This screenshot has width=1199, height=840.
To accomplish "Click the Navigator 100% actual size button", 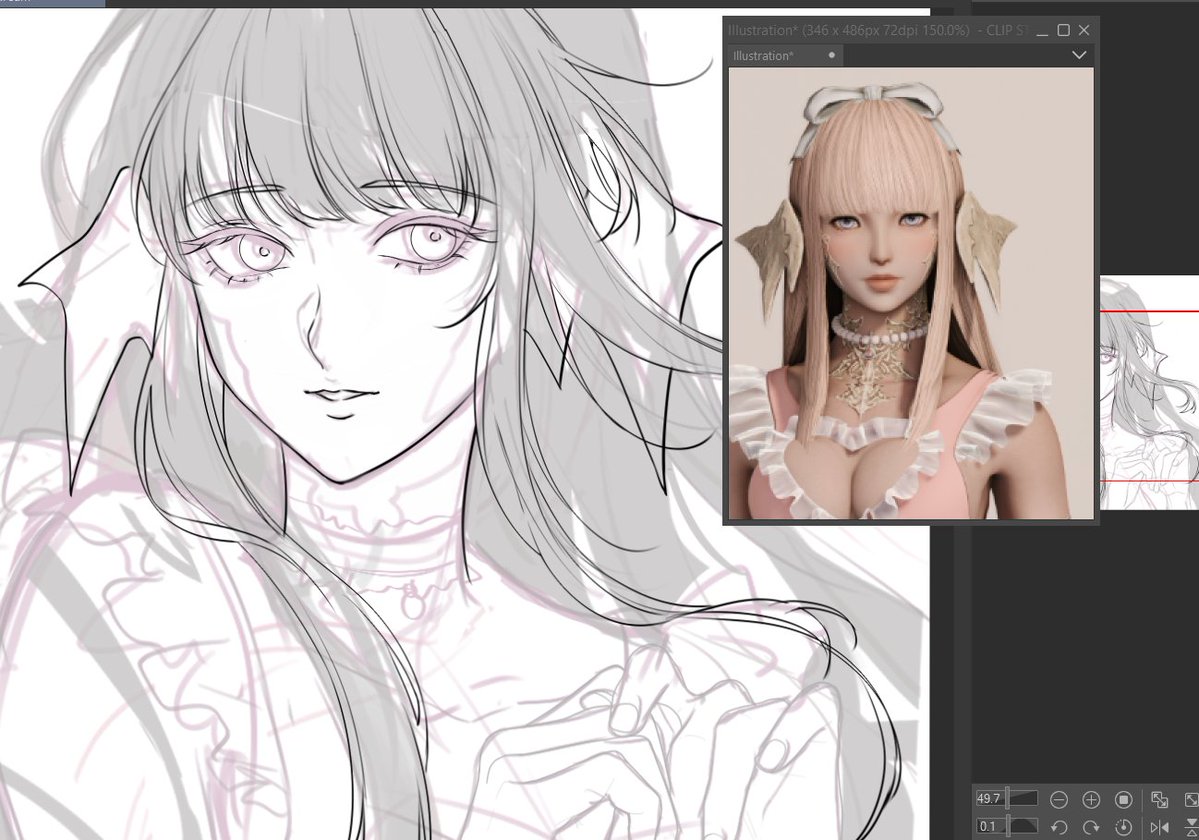I will point(1123,799).
